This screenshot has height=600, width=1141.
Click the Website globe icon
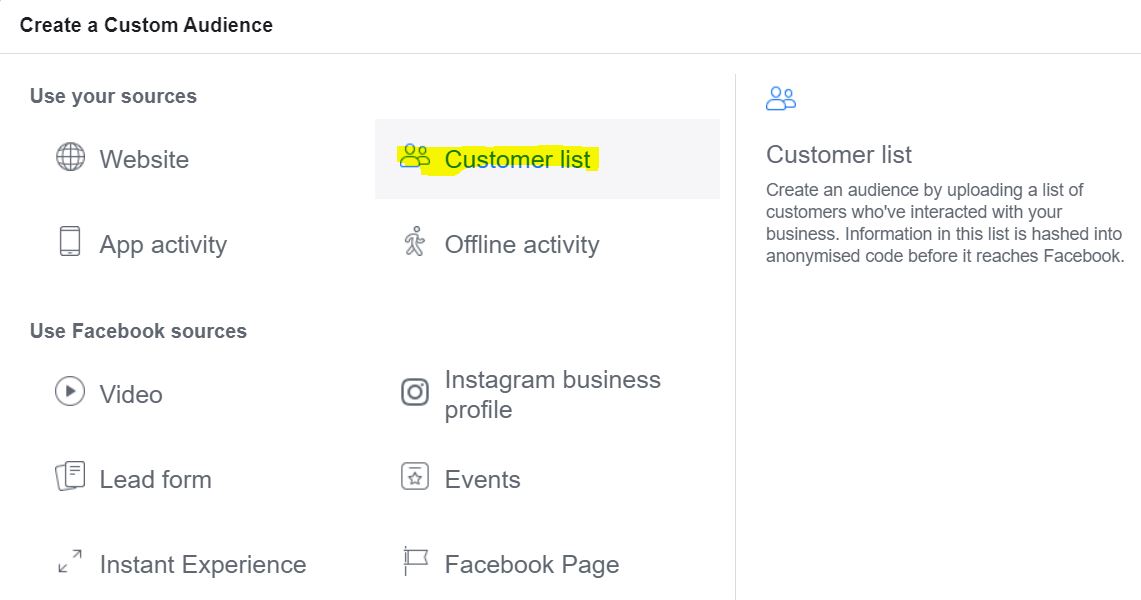70,156
